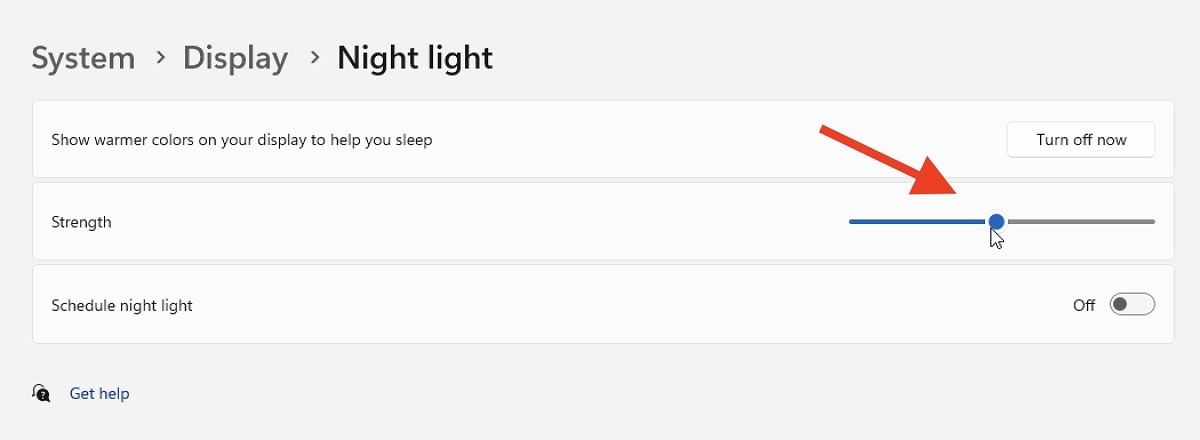Click the Strength label text
This screenshot has height=440, width=1200.
81,222
